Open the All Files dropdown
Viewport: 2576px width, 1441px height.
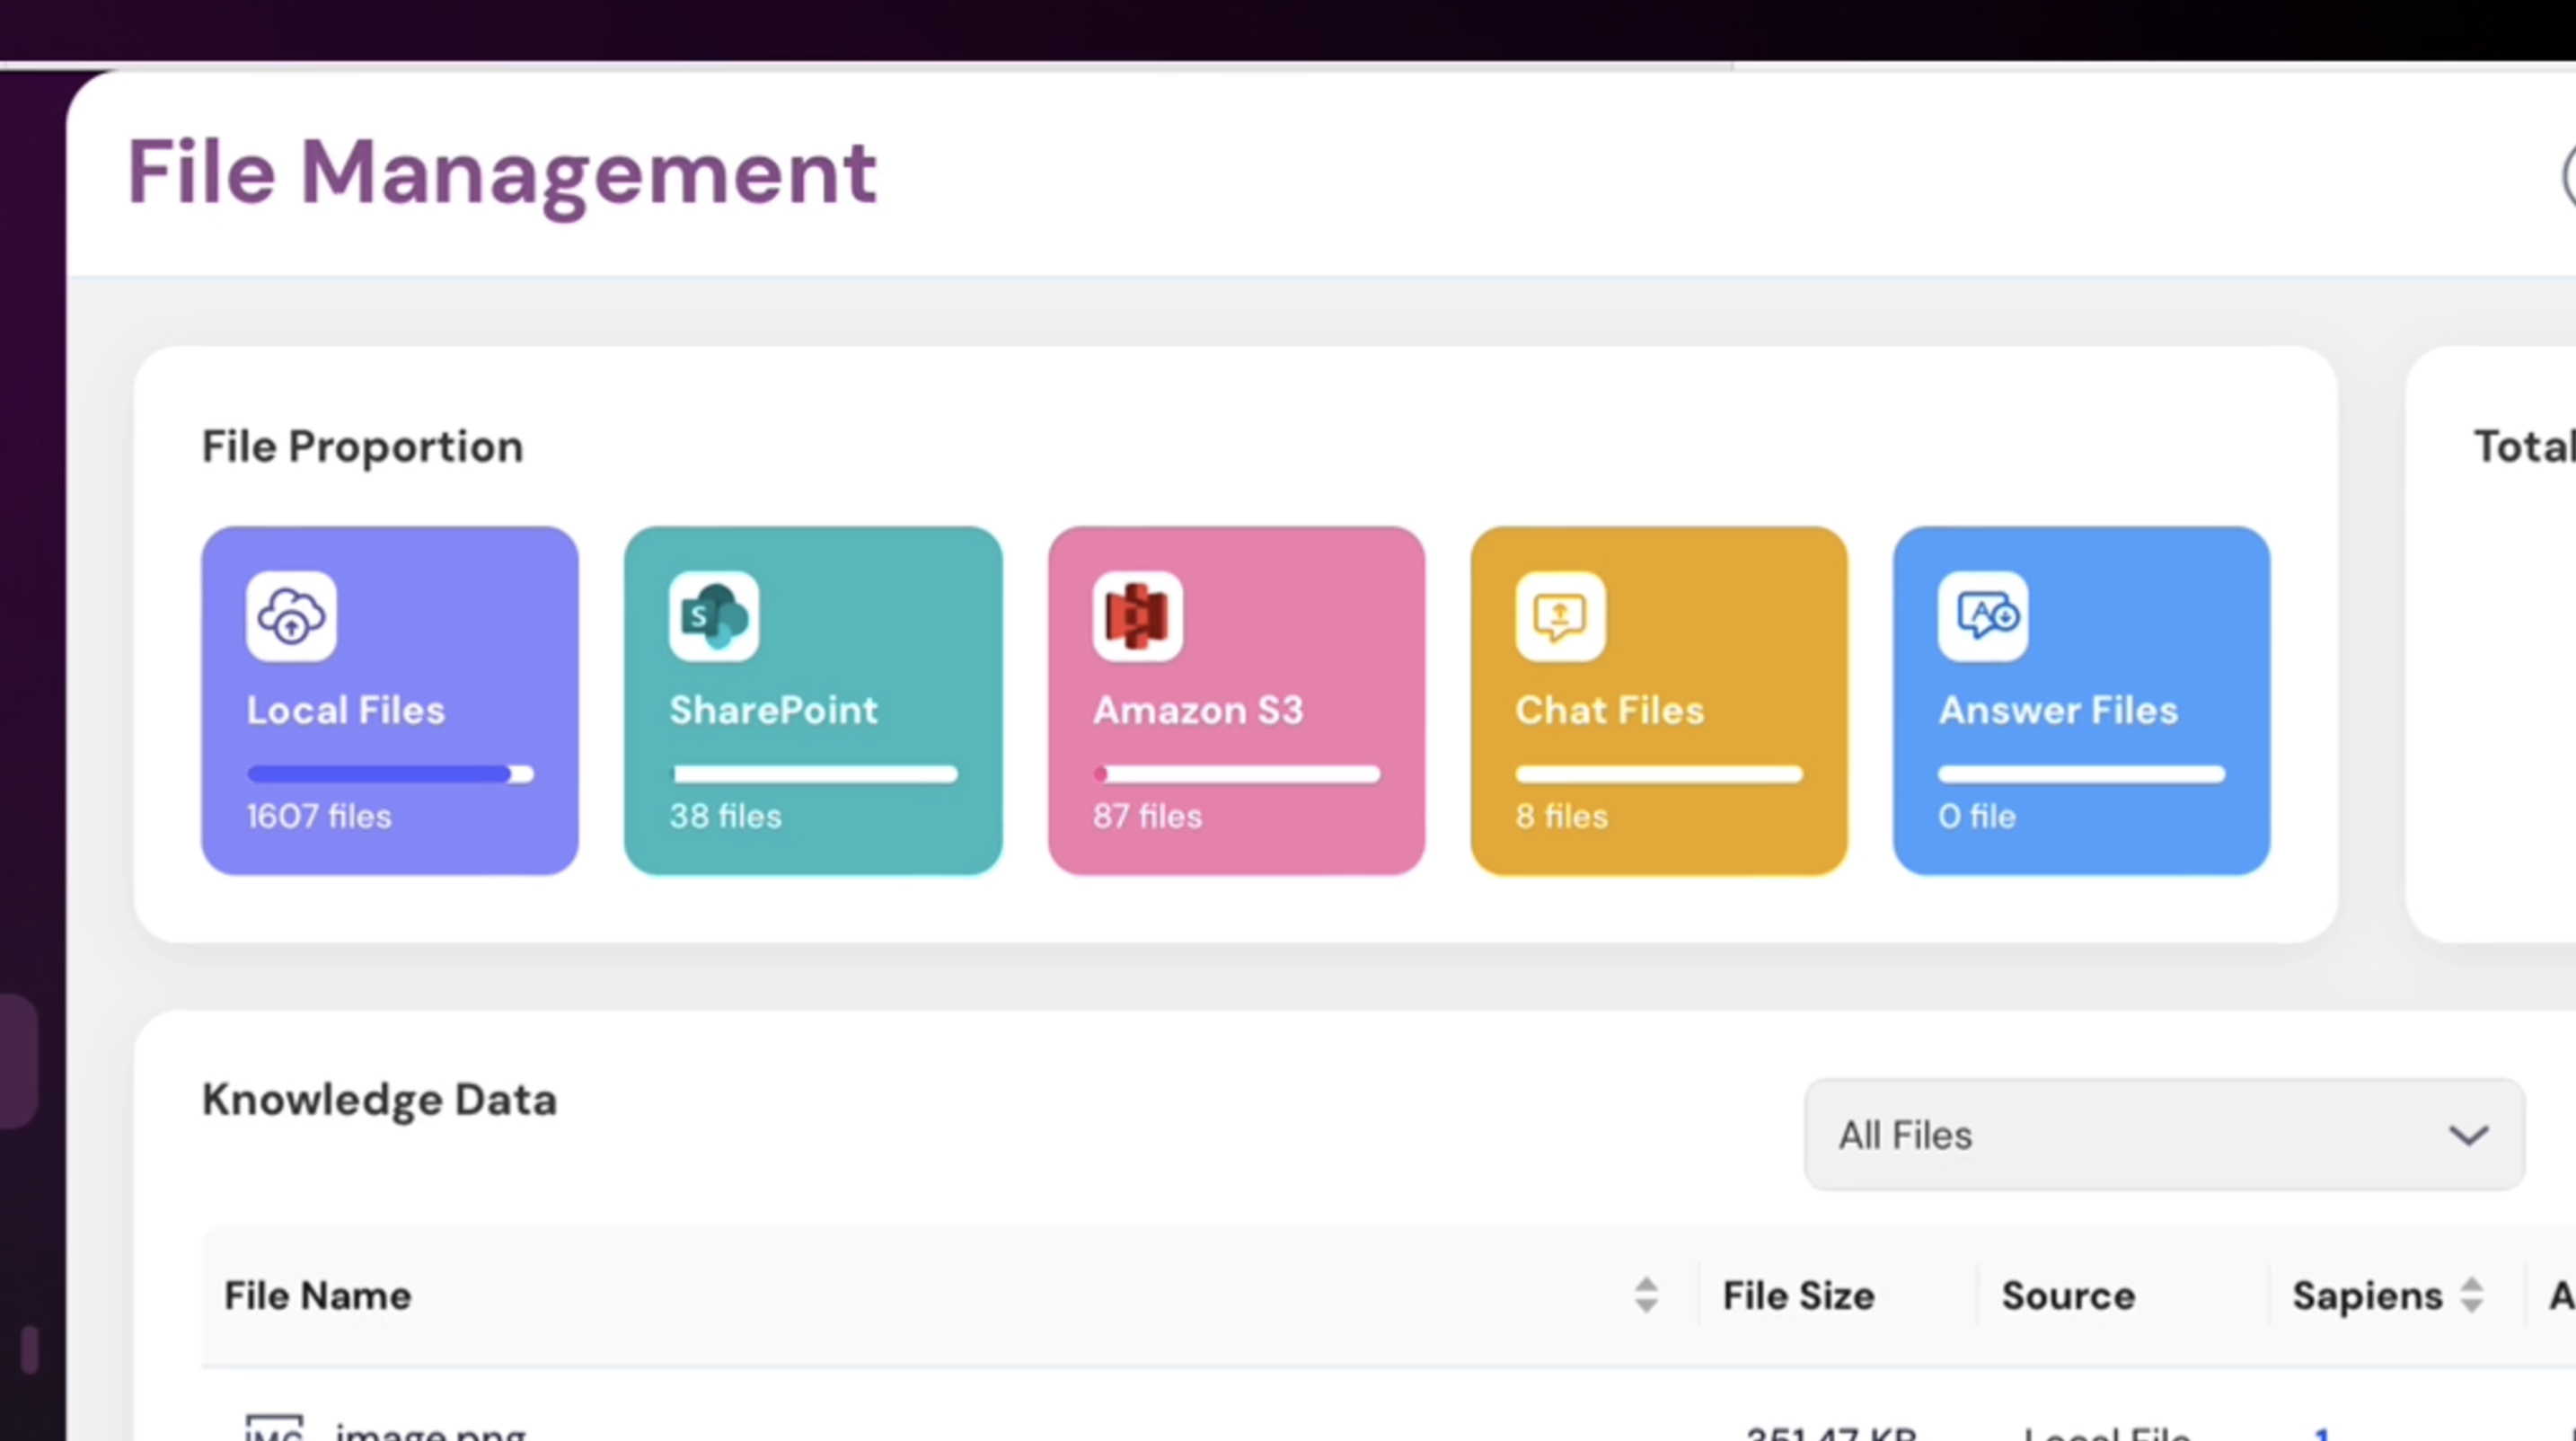pos(2164,1134)
